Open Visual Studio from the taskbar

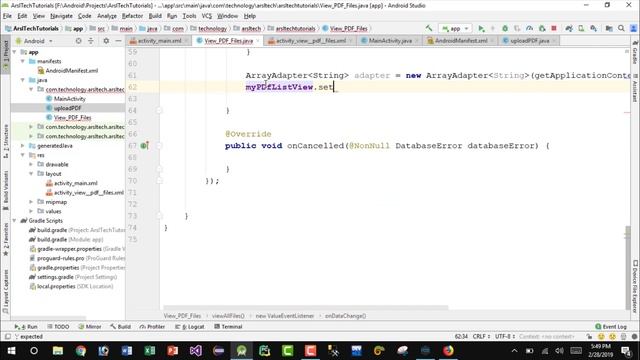click(x=196, y=351)
